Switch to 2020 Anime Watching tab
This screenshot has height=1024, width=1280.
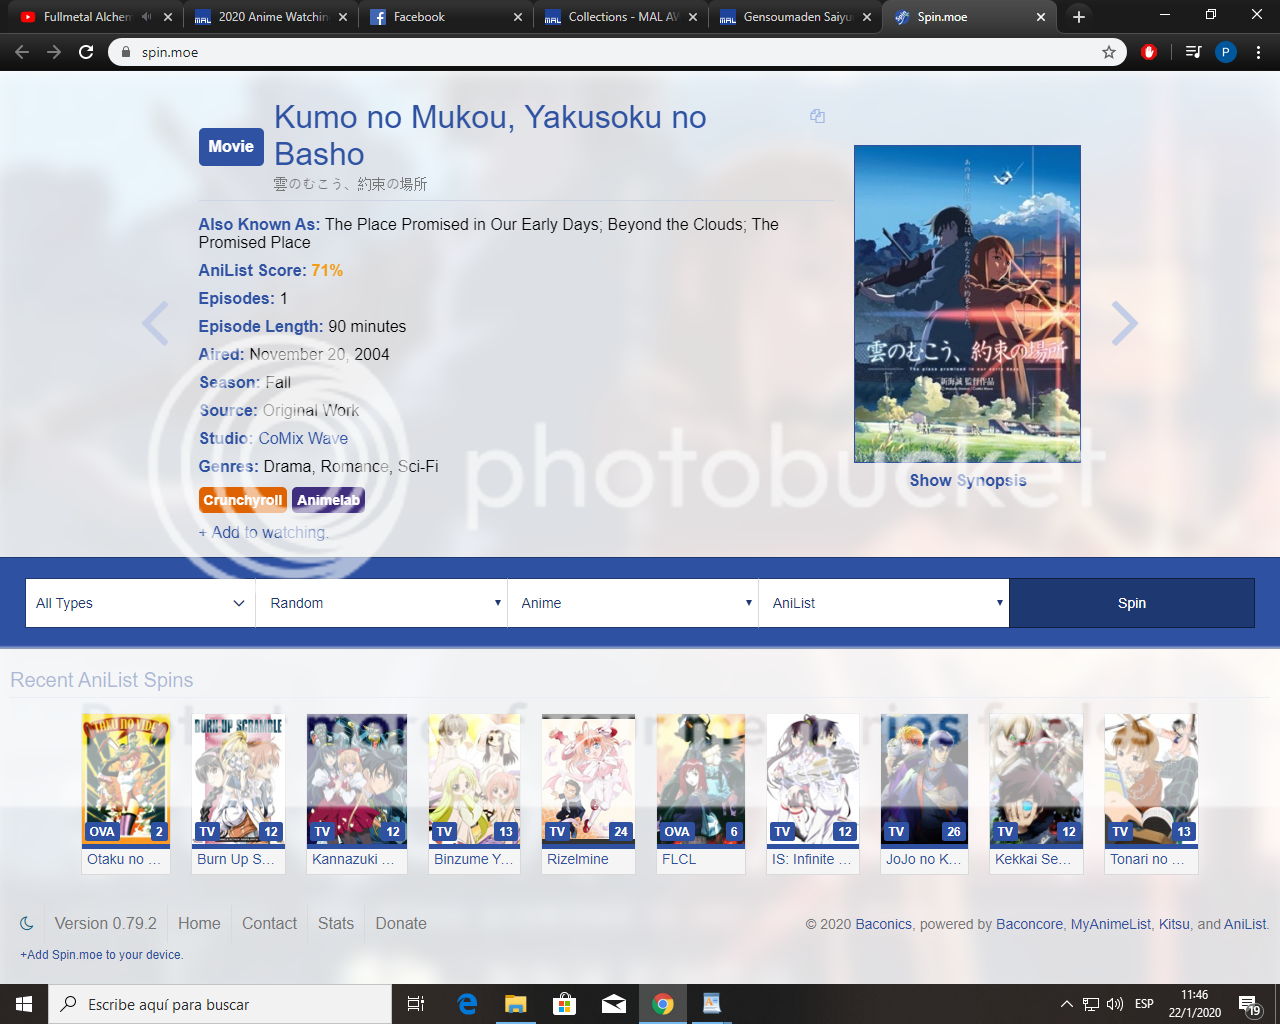(272, 17)
